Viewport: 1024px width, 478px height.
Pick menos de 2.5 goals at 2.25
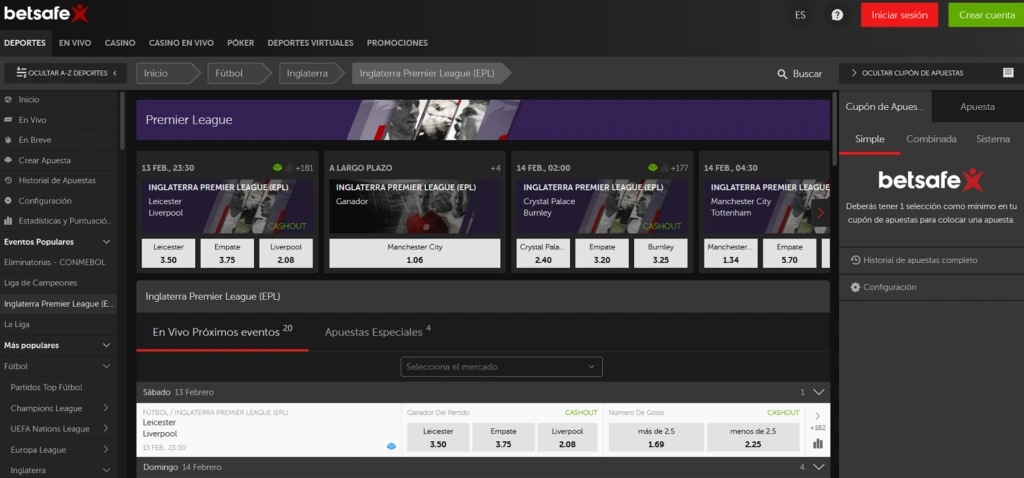[x=753, y=438]
